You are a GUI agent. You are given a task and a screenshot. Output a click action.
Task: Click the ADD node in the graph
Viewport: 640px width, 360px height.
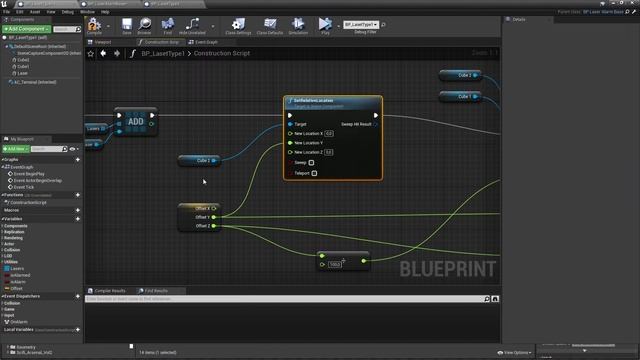[x=136, y=121]
